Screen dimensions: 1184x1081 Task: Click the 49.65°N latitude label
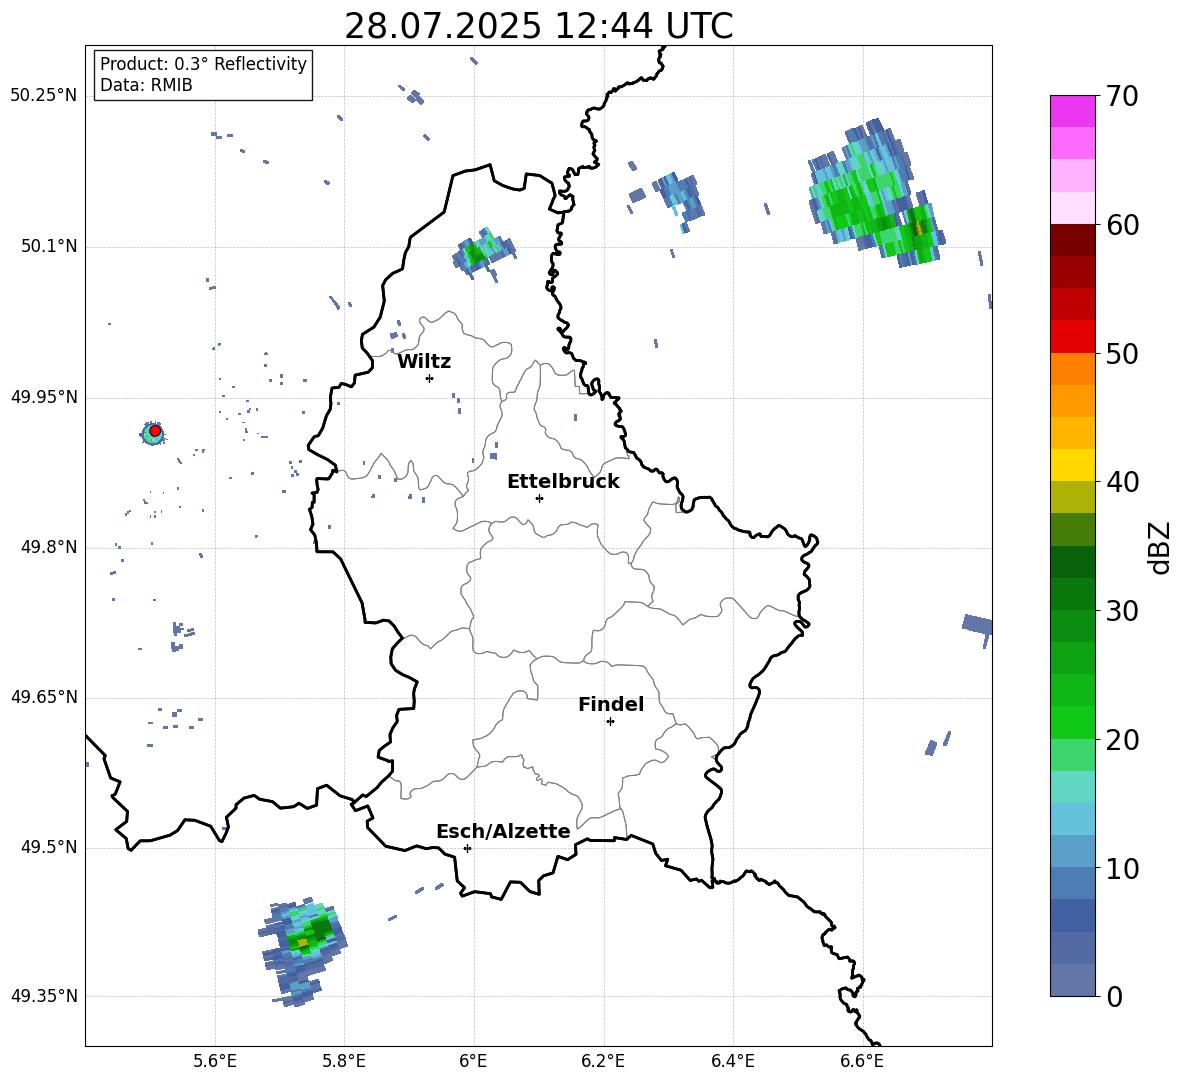click(x=44, y=696)
